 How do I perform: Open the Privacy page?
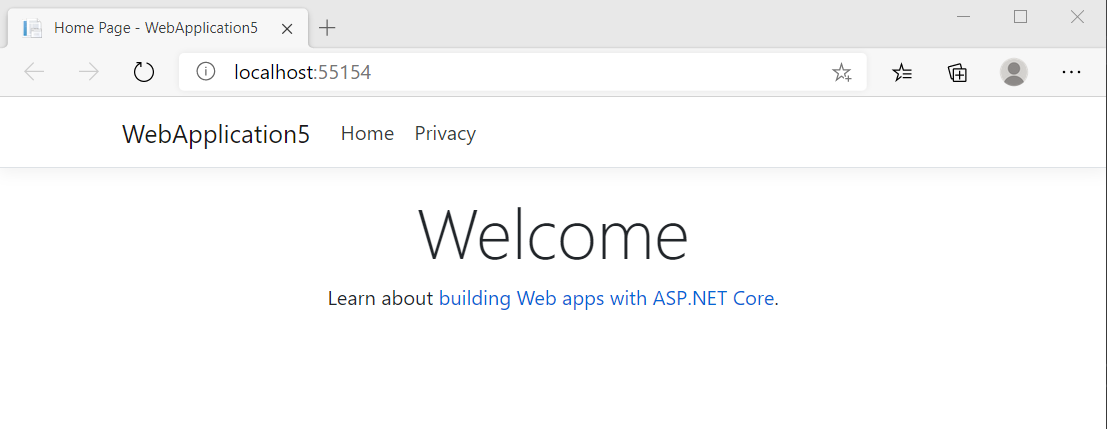[445, 134]
